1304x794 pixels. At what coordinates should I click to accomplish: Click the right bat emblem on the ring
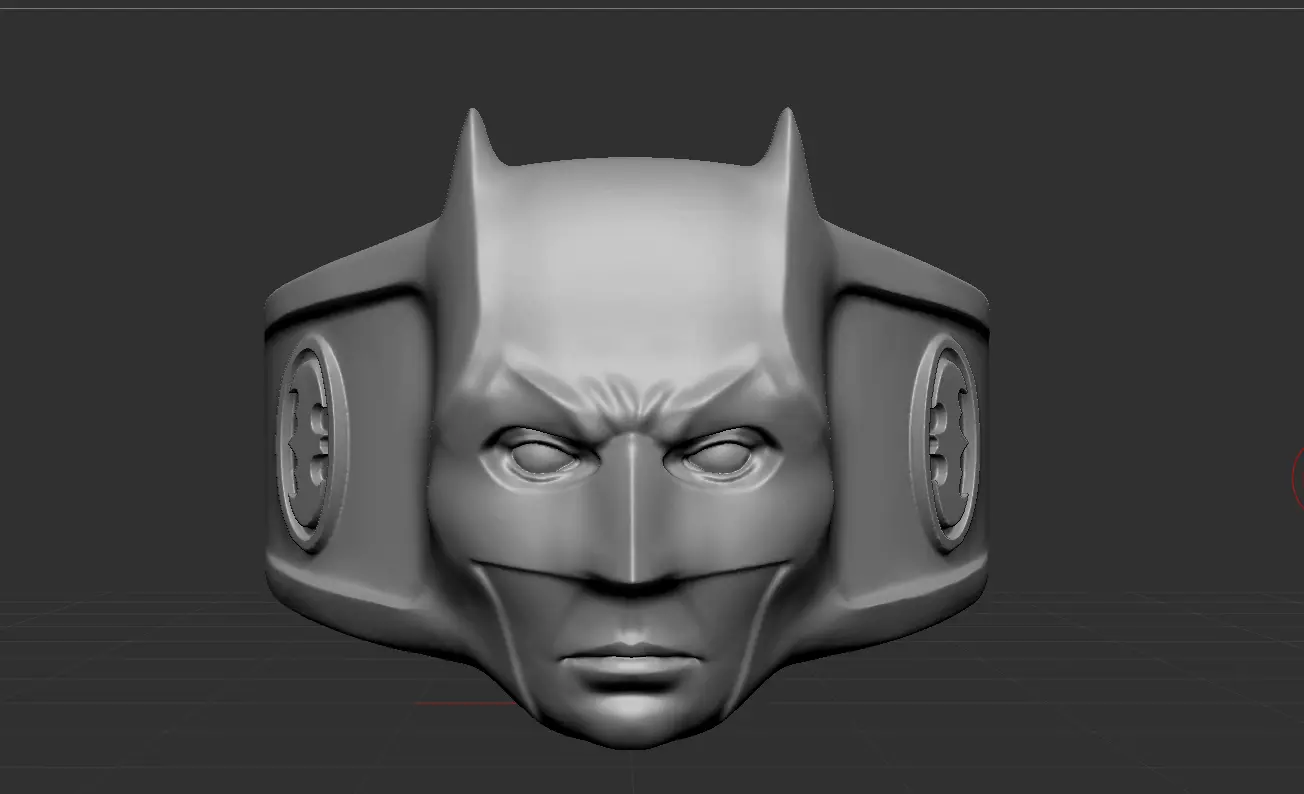tap(945, 441)
